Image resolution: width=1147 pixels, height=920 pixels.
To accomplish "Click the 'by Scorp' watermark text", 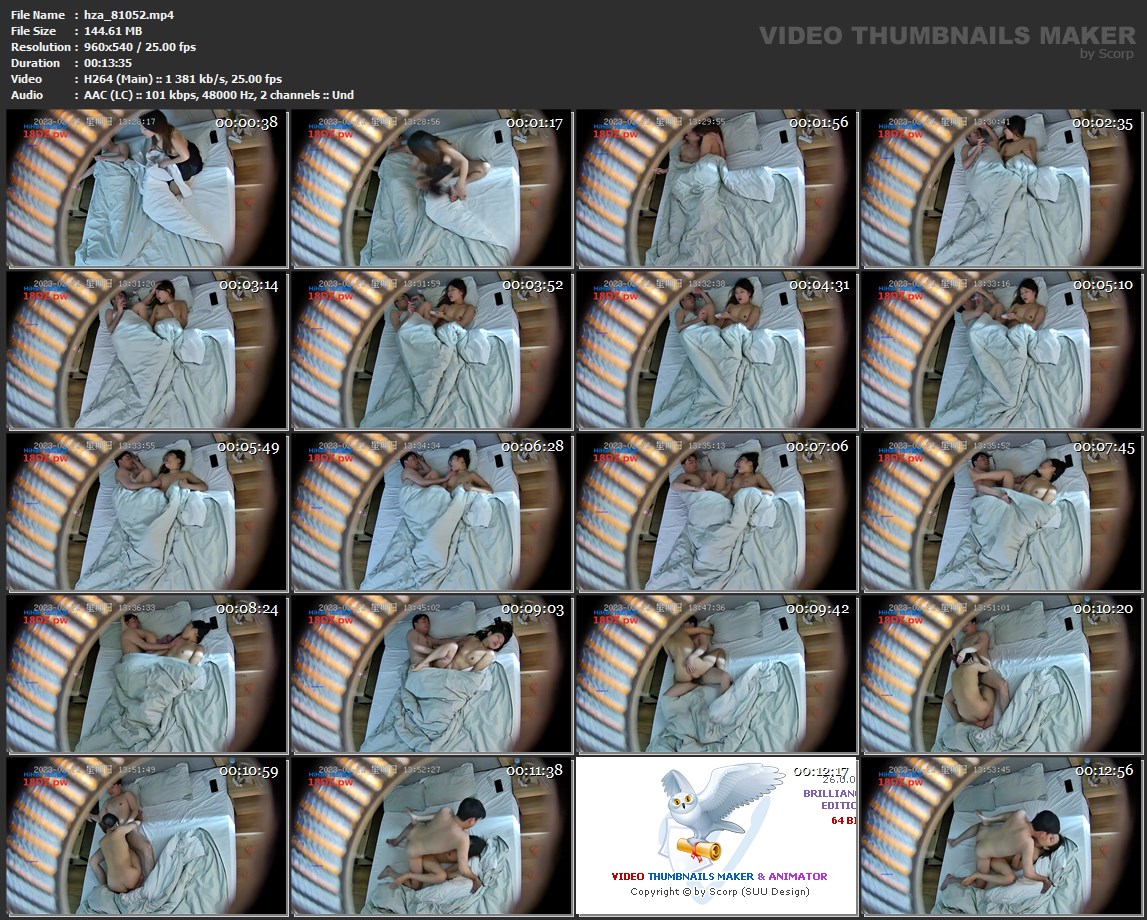I will (1107, 54).
